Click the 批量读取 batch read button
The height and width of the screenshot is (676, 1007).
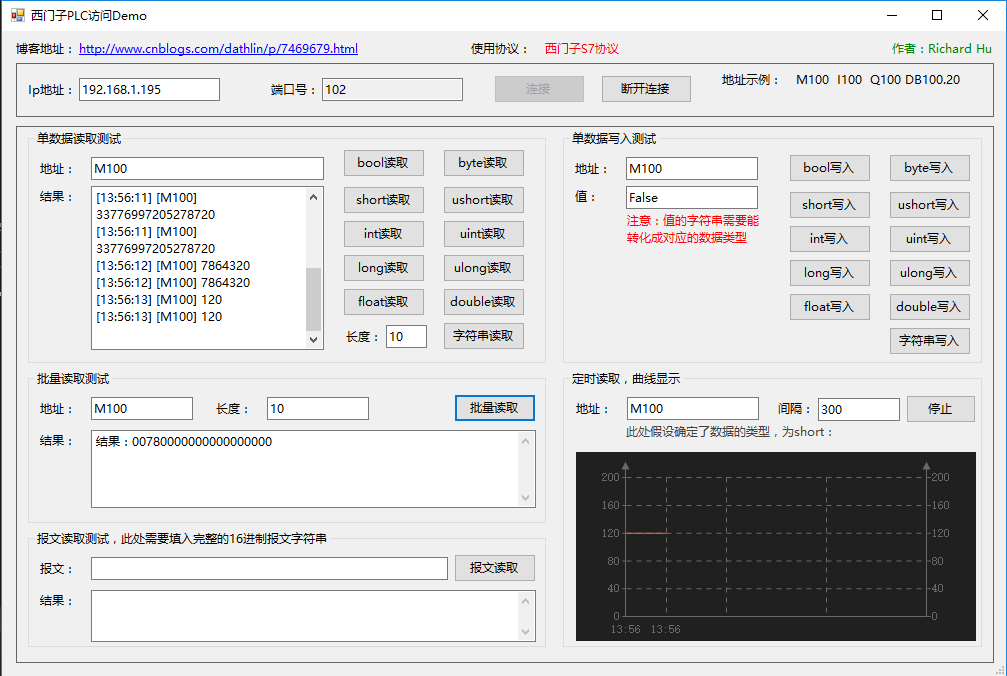(x=494, y=408)
